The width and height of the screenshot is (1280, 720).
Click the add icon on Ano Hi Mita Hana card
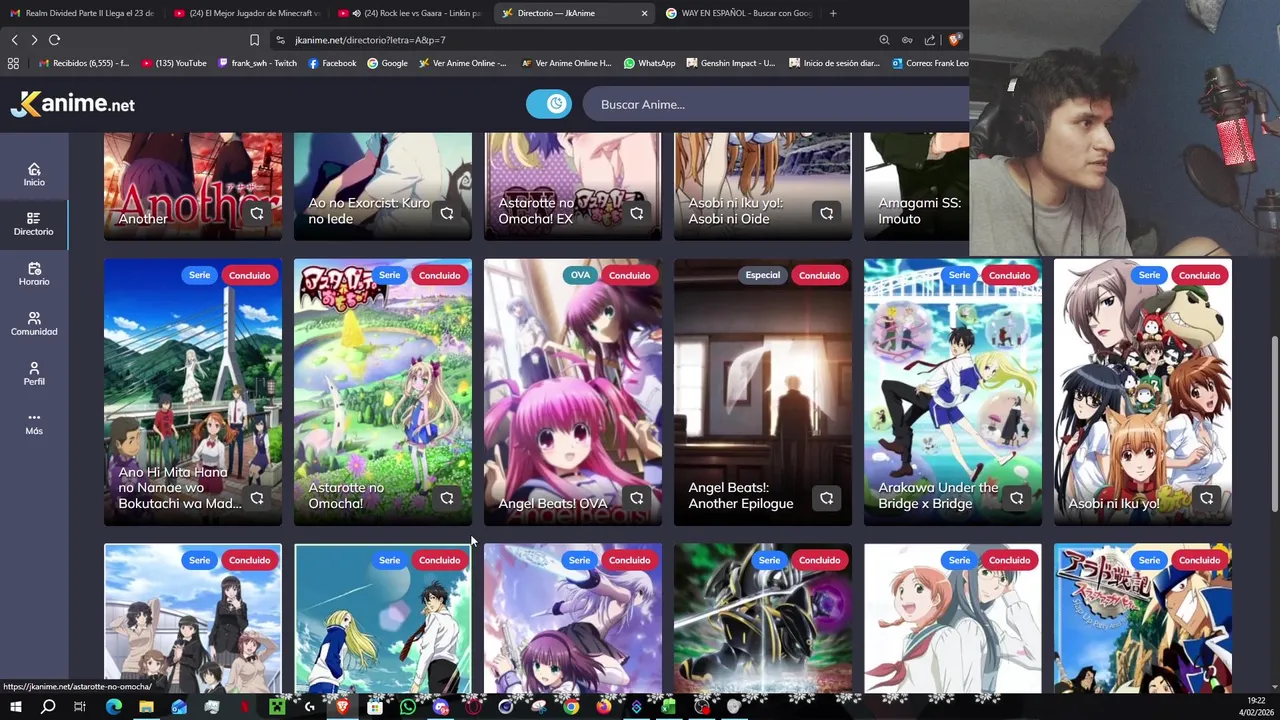(x=257, y=498)
